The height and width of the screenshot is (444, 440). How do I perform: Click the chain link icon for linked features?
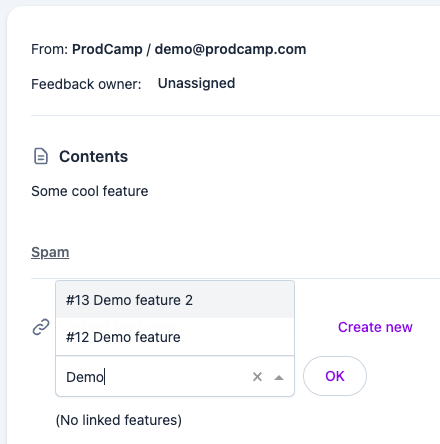pyautogui.click(x=41, y=327)
